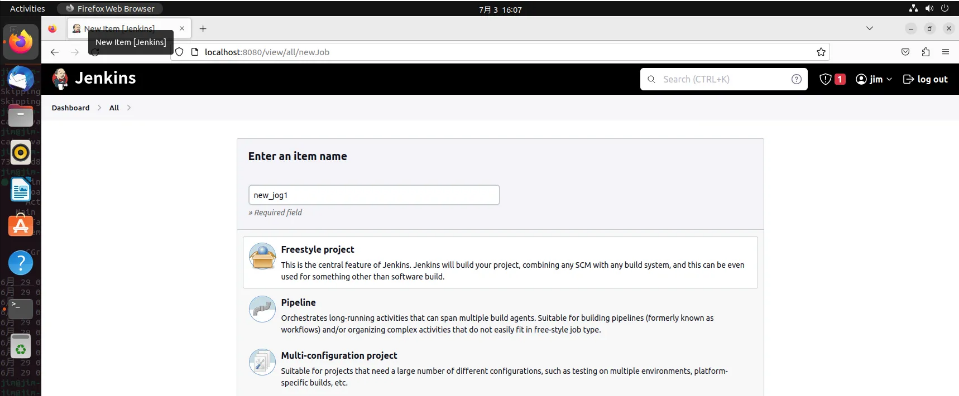Go to Dashboard breadcrumb link
Screen dimensions: 959x396
[70, 108]
